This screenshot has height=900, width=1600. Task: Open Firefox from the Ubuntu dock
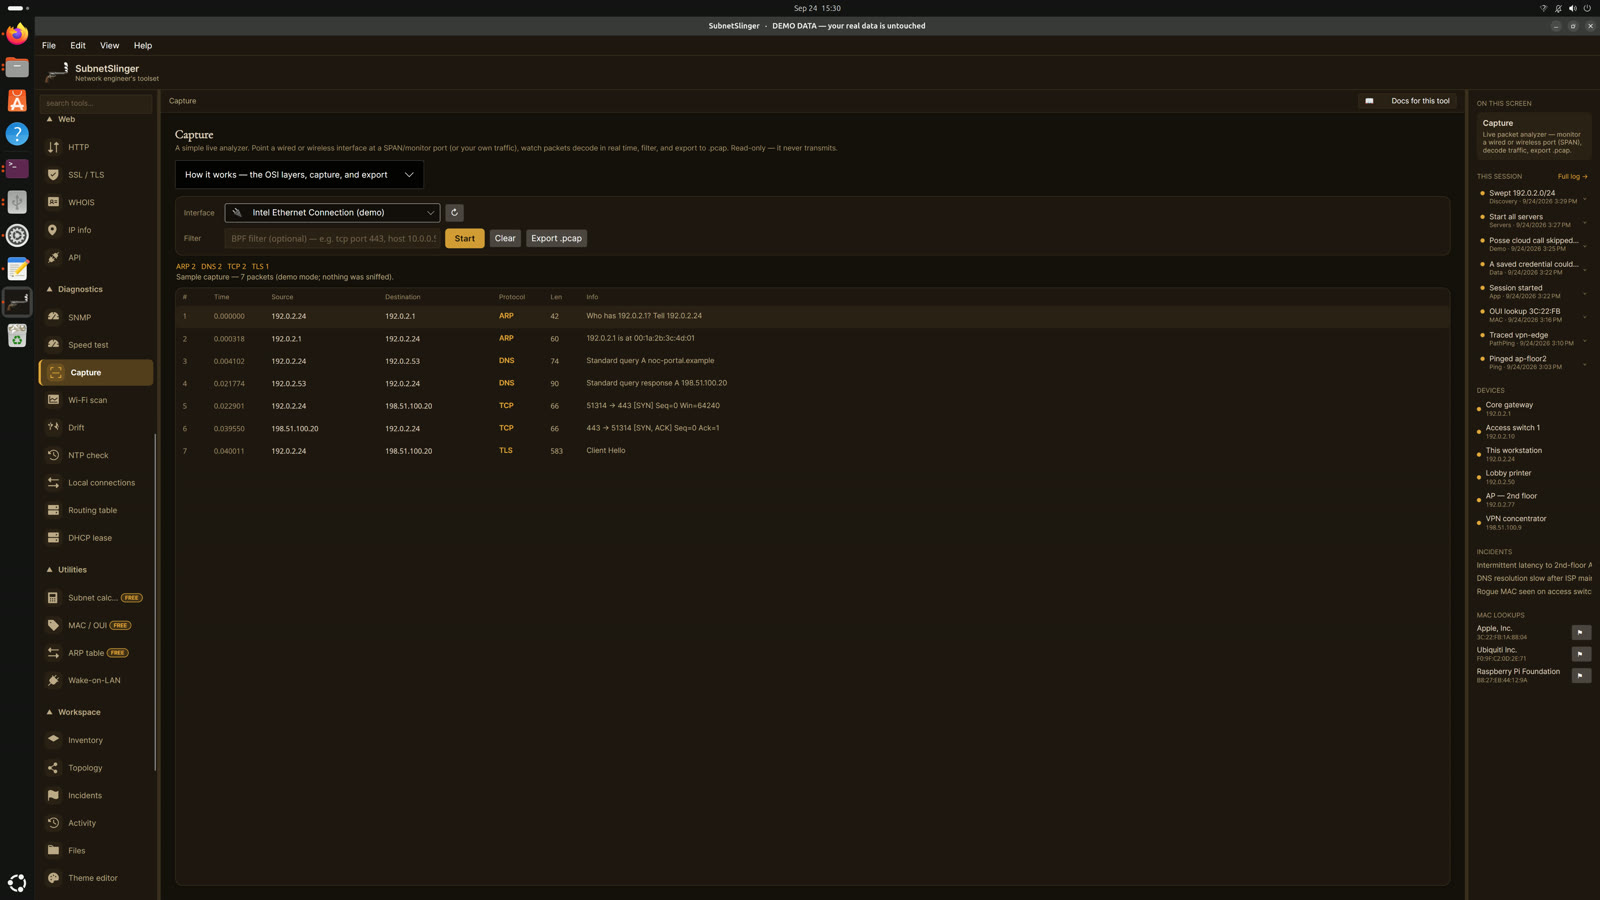click(17, 34)
